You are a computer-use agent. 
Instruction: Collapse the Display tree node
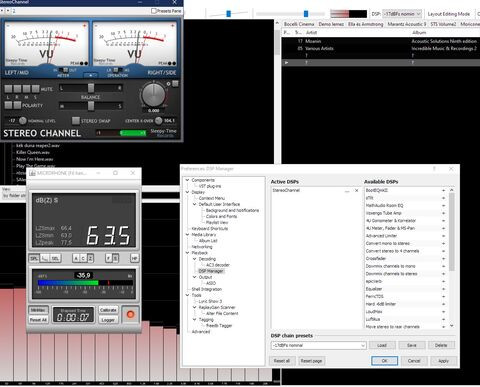187,192
